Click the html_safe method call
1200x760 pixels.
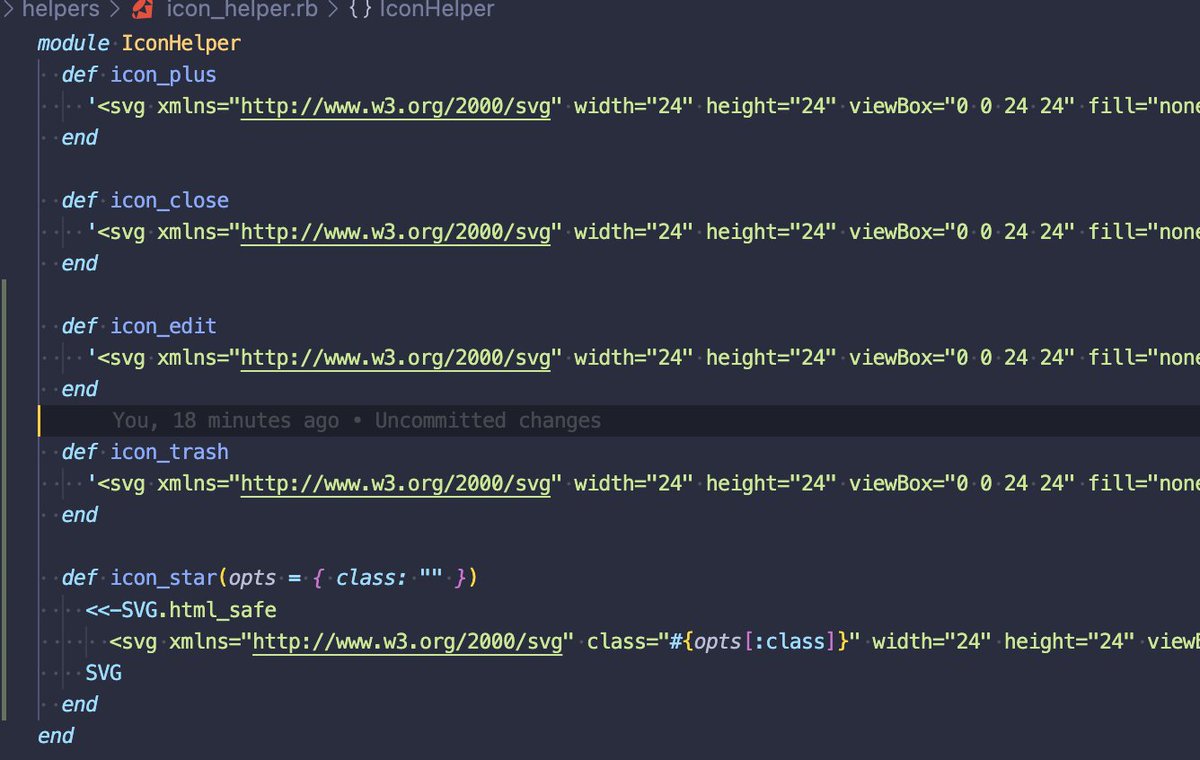coord(225,609)
